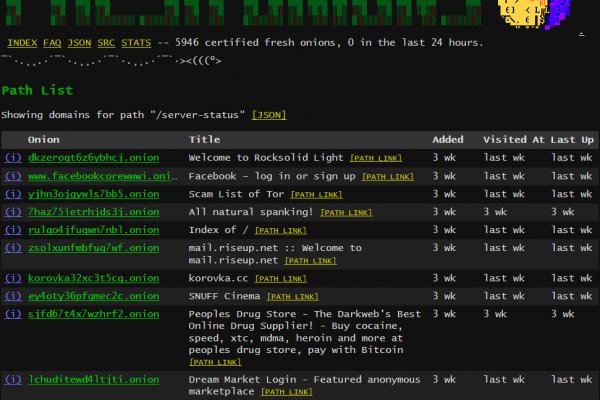
Task: Click info (i) next to rulgo4jfuqwn onion
Action: tap(13, 230)
